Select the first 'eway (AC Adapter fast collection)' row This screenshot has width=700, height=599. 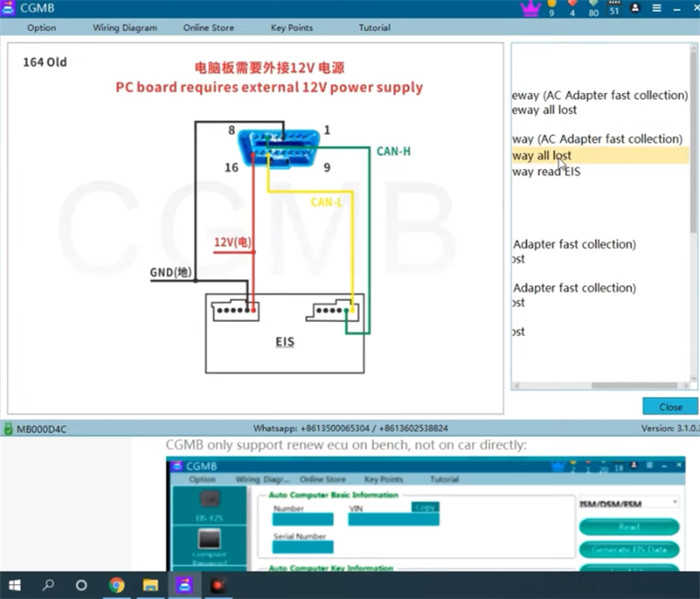[x=600, y=95]
